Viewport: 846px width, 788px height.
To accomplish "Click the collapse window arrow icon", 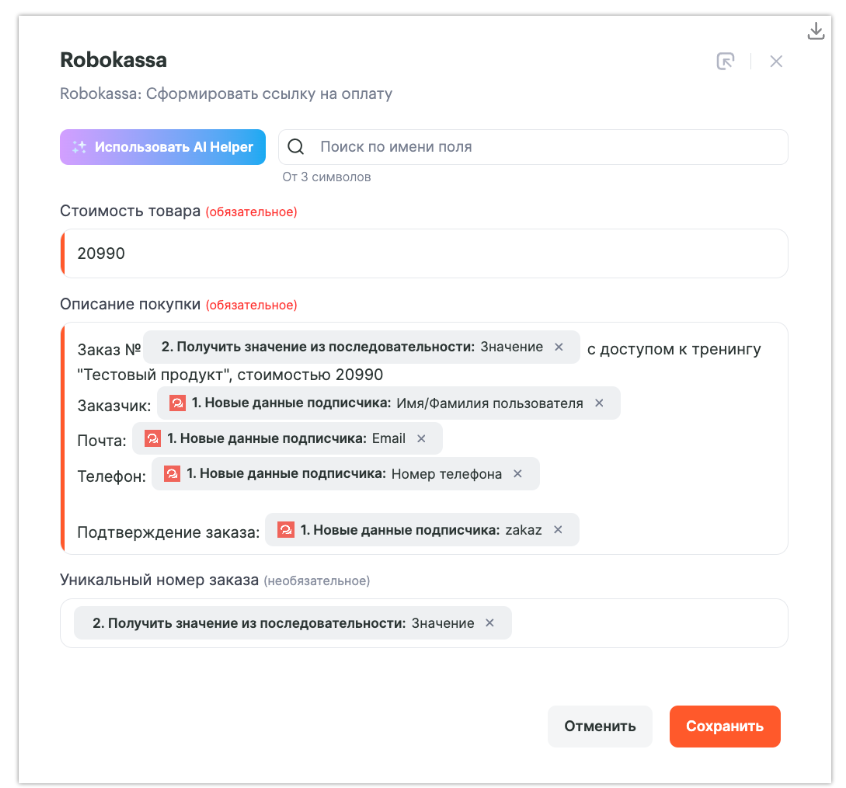I will [x=726, y=61].
